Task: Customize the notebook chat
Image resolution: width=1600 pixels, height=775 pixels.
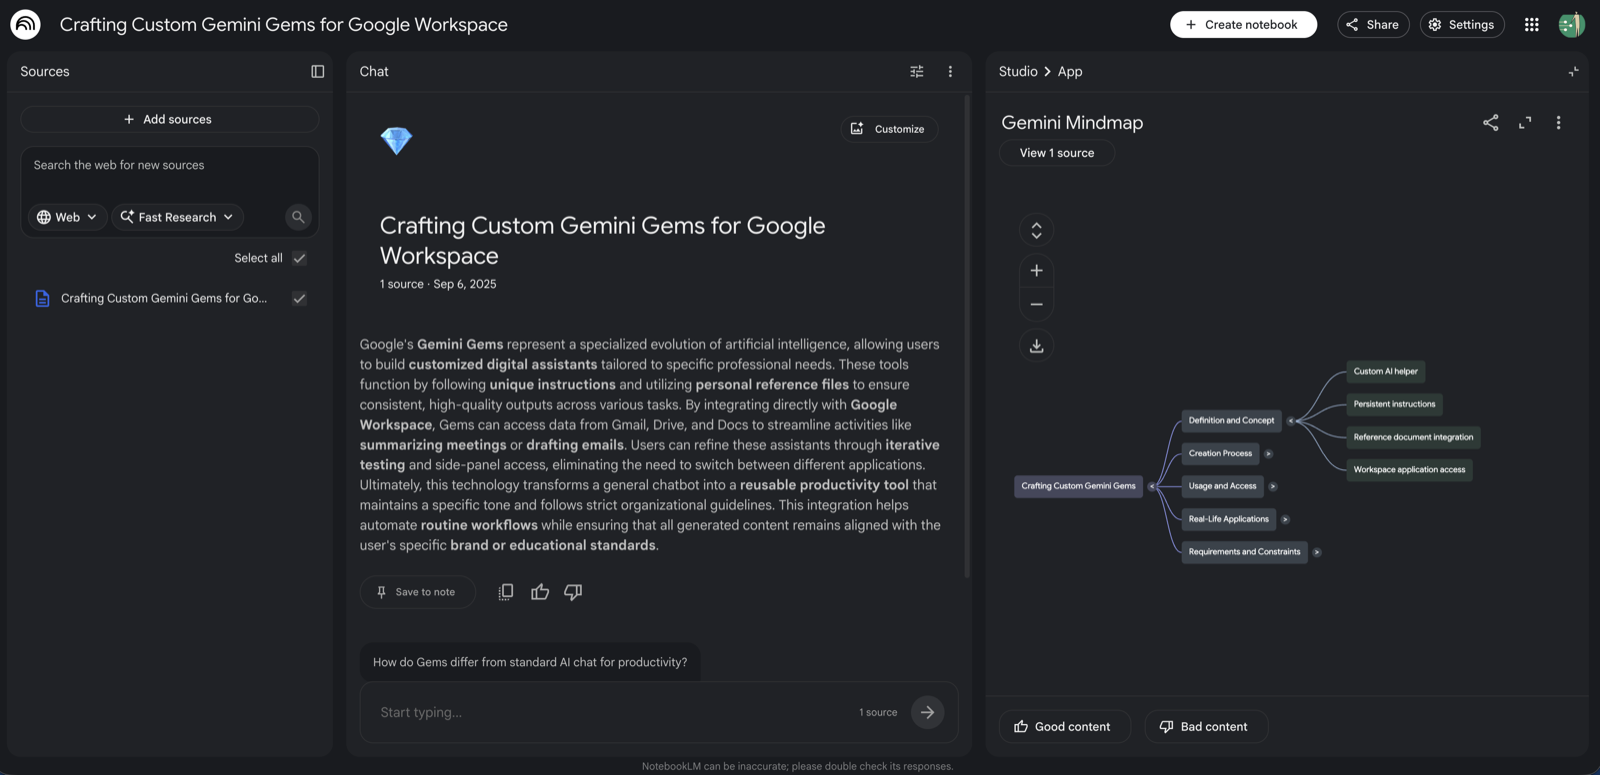Action: (x=888, y=129)
